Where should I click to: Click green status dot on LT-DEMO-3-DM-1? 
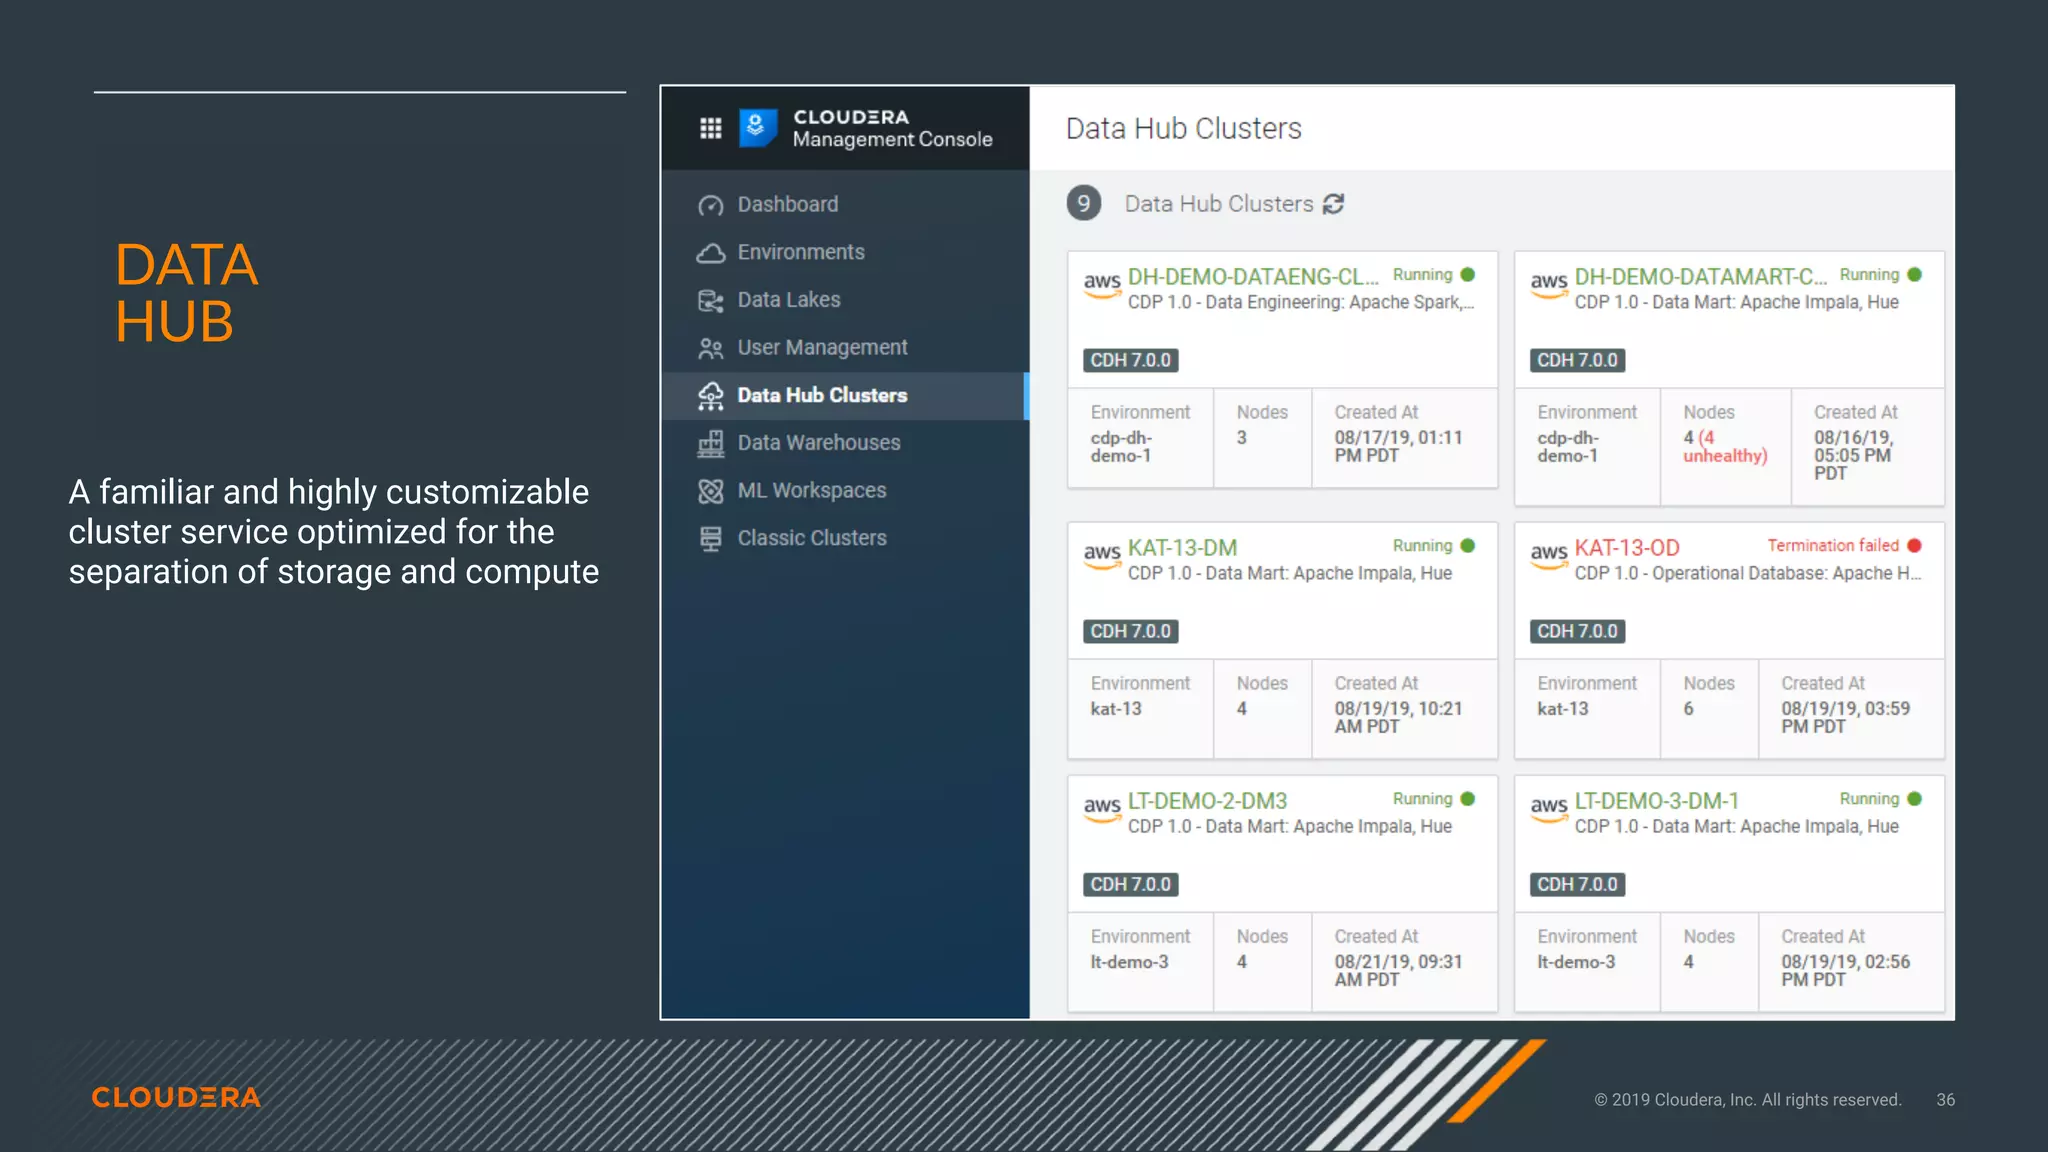(x=1914, y=799)
